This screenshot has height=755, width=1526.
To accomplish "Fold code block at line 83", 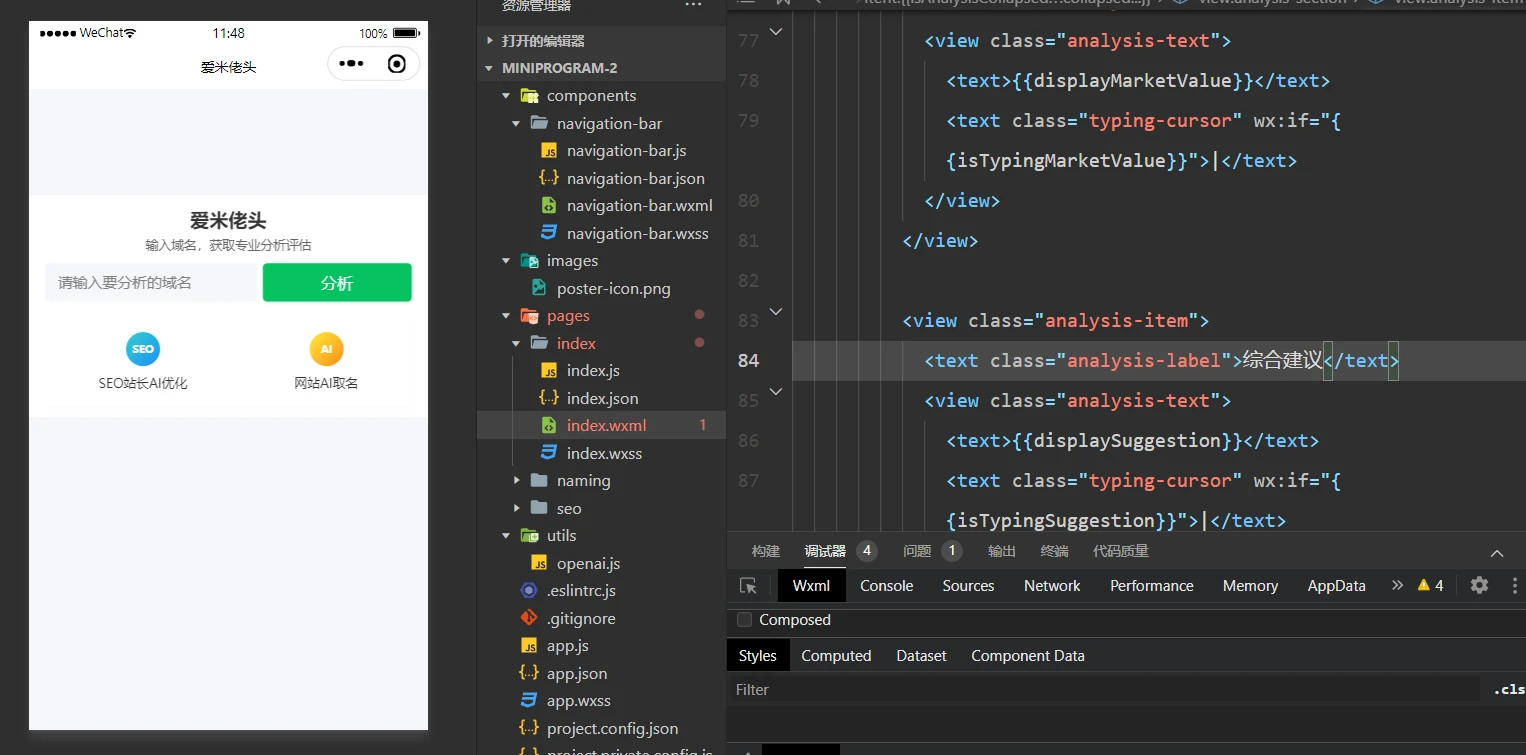I will [776, 312].
